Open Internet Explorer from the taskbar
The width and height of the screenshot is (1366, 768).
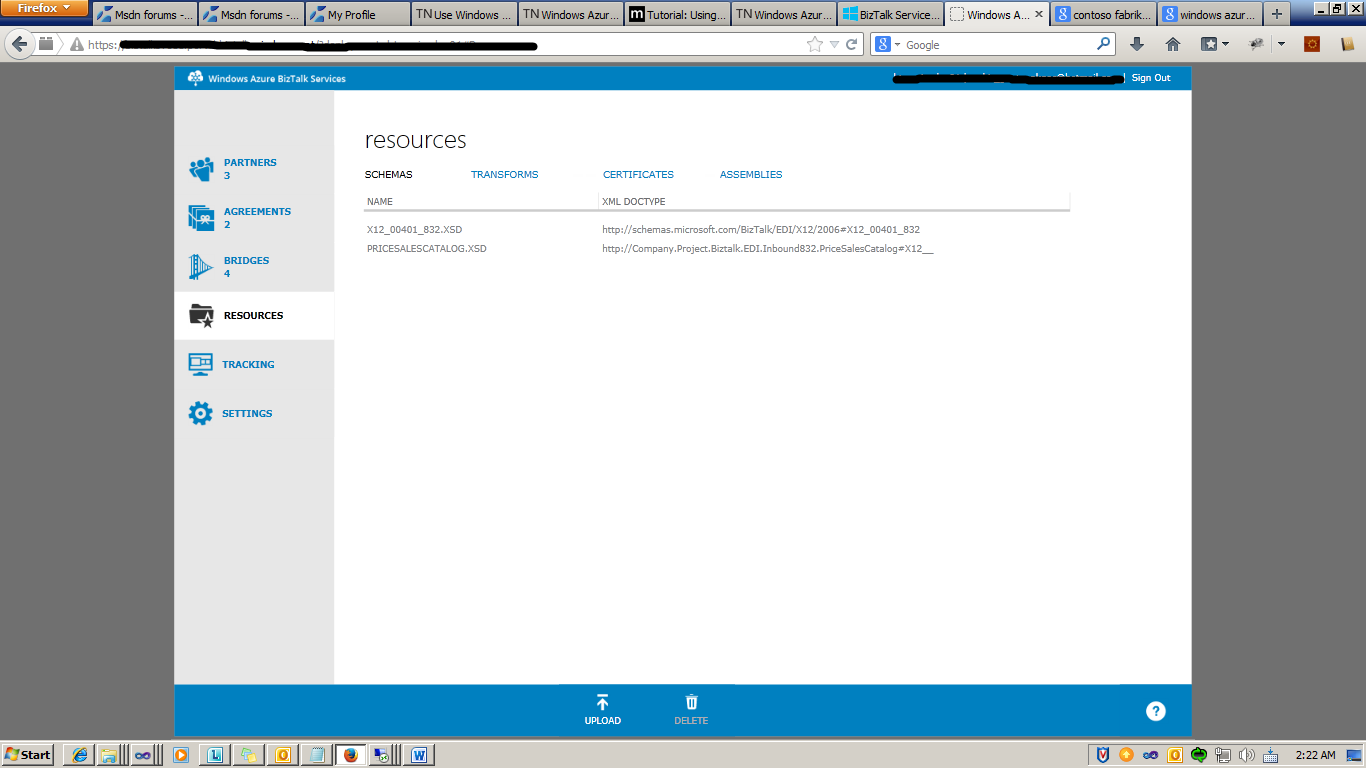80,755
